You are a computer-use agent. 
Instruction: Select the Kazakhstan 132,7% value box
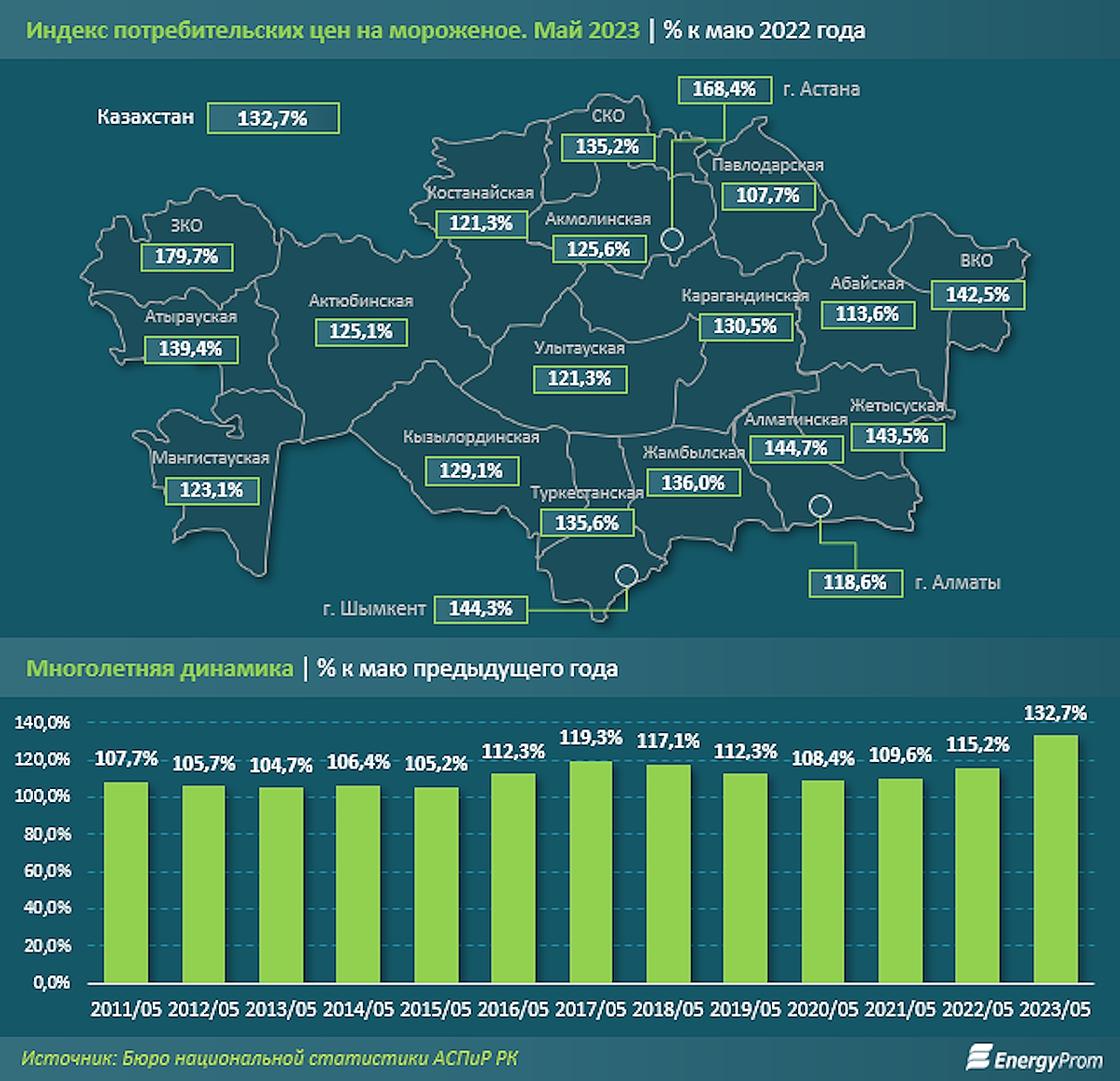[273, 118]
